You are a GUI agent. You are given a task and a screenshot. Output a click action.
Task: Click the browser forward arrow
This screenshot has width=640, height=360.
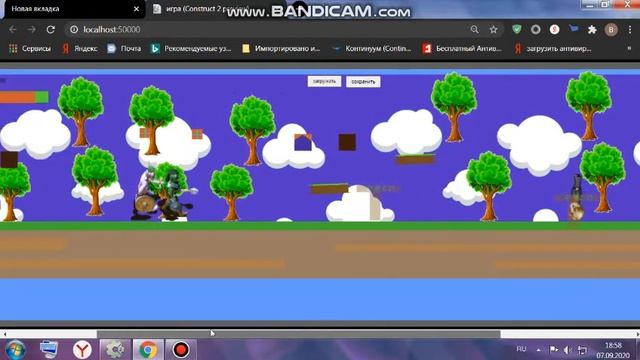click(31, 29)
